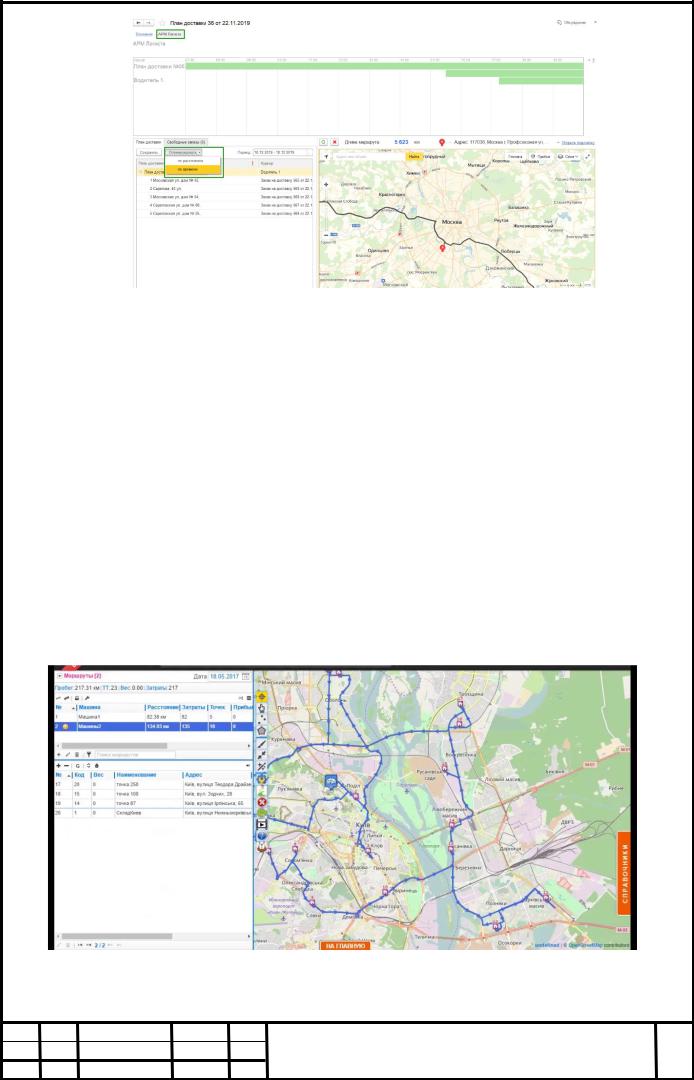Select the pan map tool in Kyiv toolbar
The width and height of the screenshot is (694, 1080).
262,696
